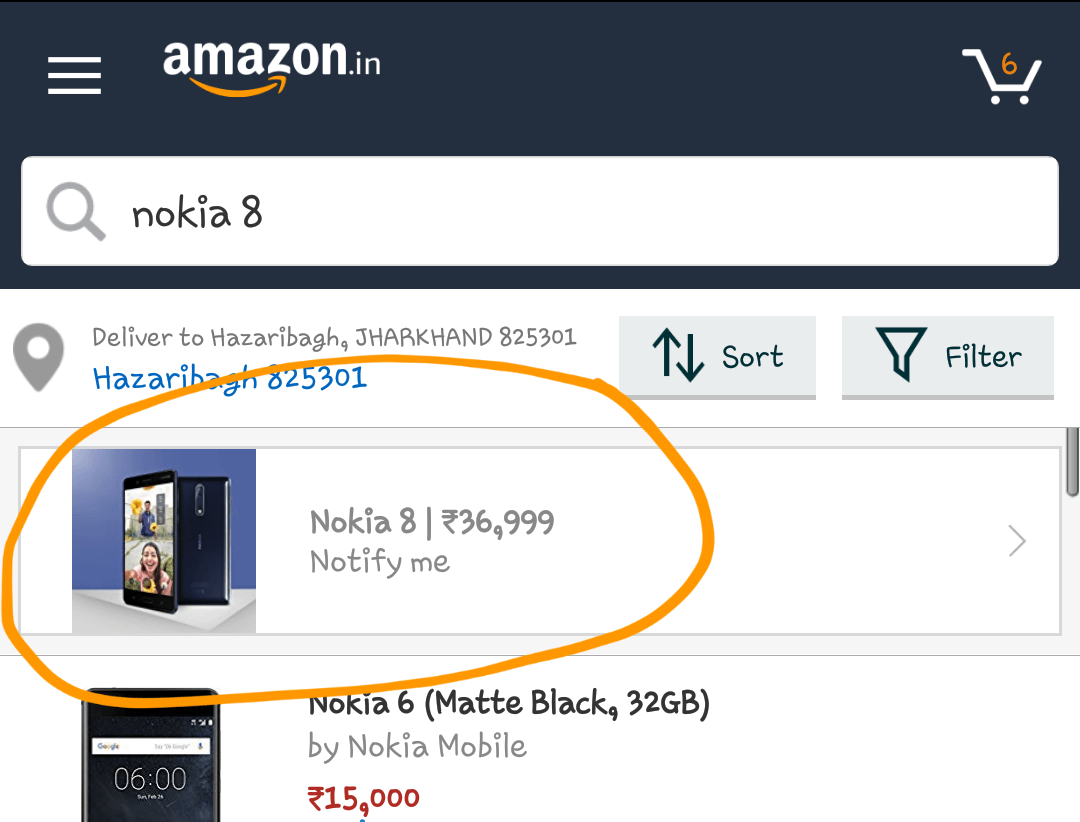The width and height of the screenshot is (1080, 822).
Task: Click the Sort up-down arrows icon
Action: click(x=678, y=355)
